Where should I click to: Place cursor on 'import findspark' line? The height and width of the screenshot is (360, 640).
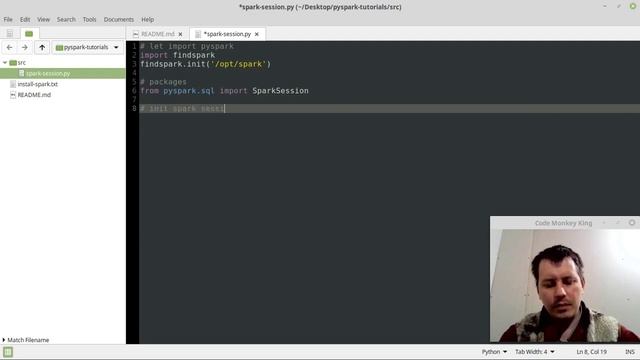click(178, 55)
